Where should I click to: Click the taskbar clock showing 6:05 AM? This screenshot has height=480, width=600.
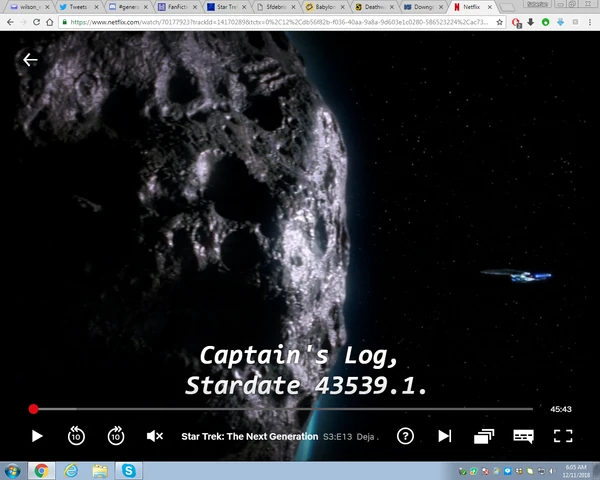point(576,471)
